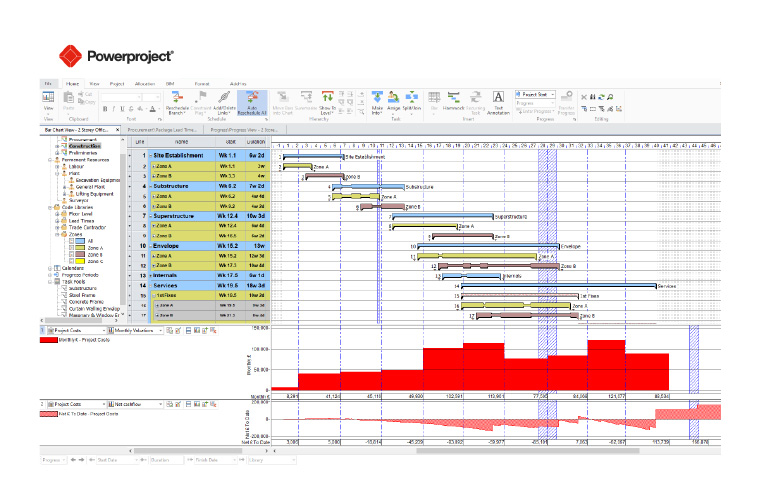Select the Construction tree item

click(x=86, y=146)
